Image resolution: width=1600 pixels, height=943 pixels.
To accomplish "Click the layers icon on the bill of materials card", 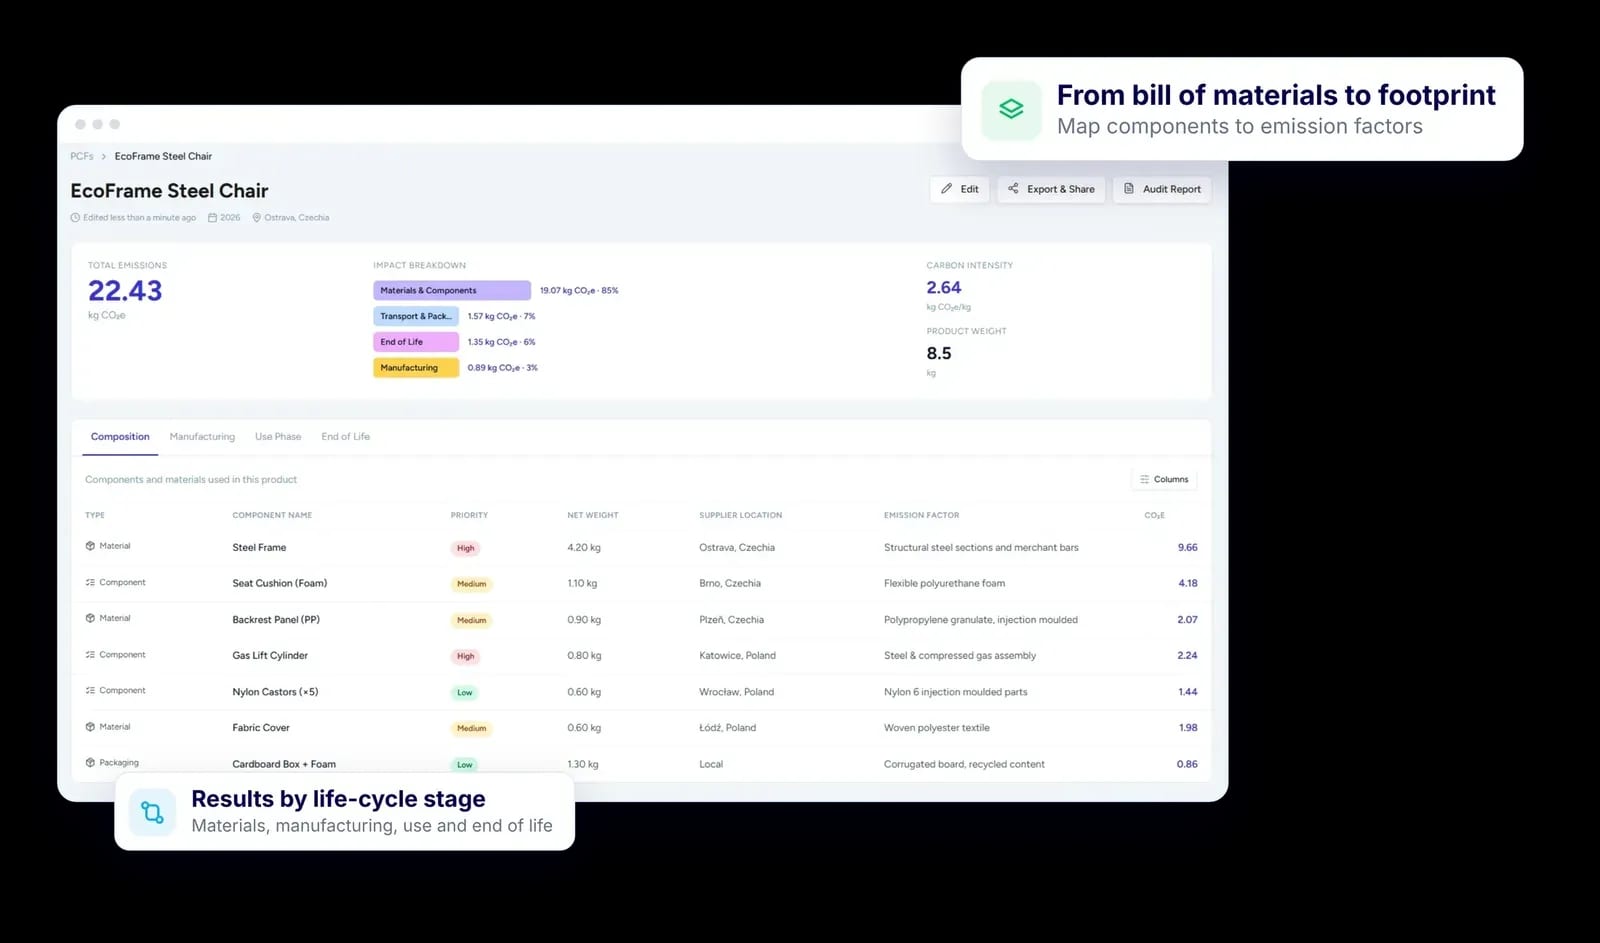I will point(1011,109).
